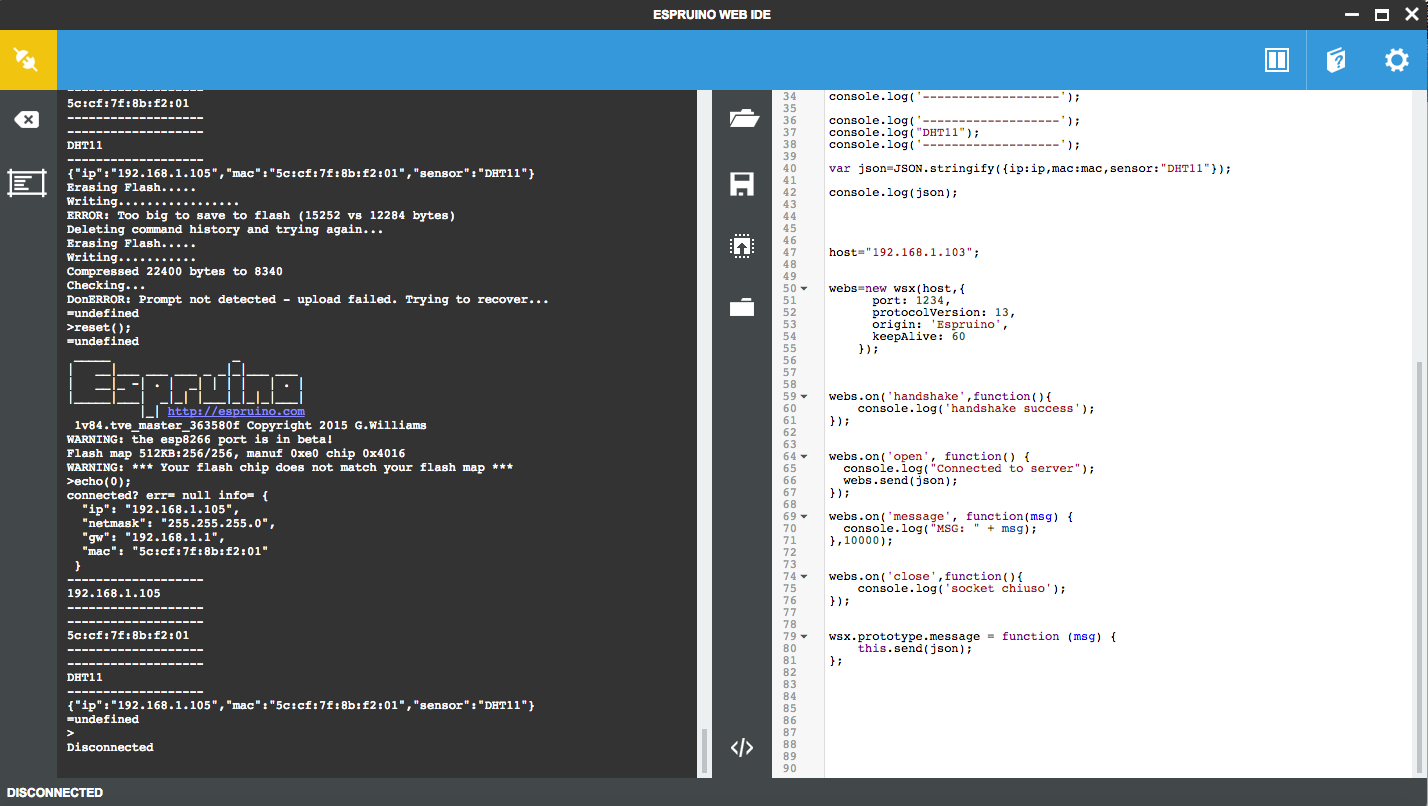Collapse code fold arrow at line 50
The height and width of the screenshot is (806, 1428).
pos(804,289)
